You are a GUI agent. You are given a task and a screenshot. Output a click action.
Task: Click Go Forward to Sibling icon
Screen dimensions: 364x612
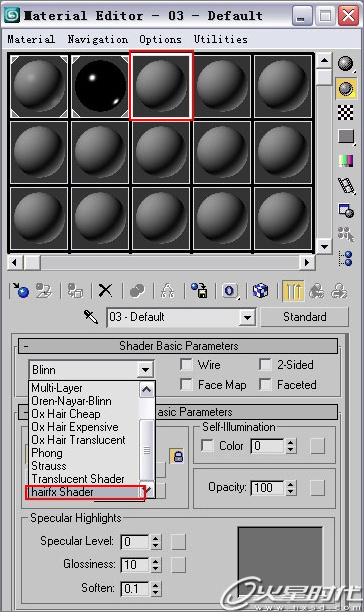[x=339, y=291]
